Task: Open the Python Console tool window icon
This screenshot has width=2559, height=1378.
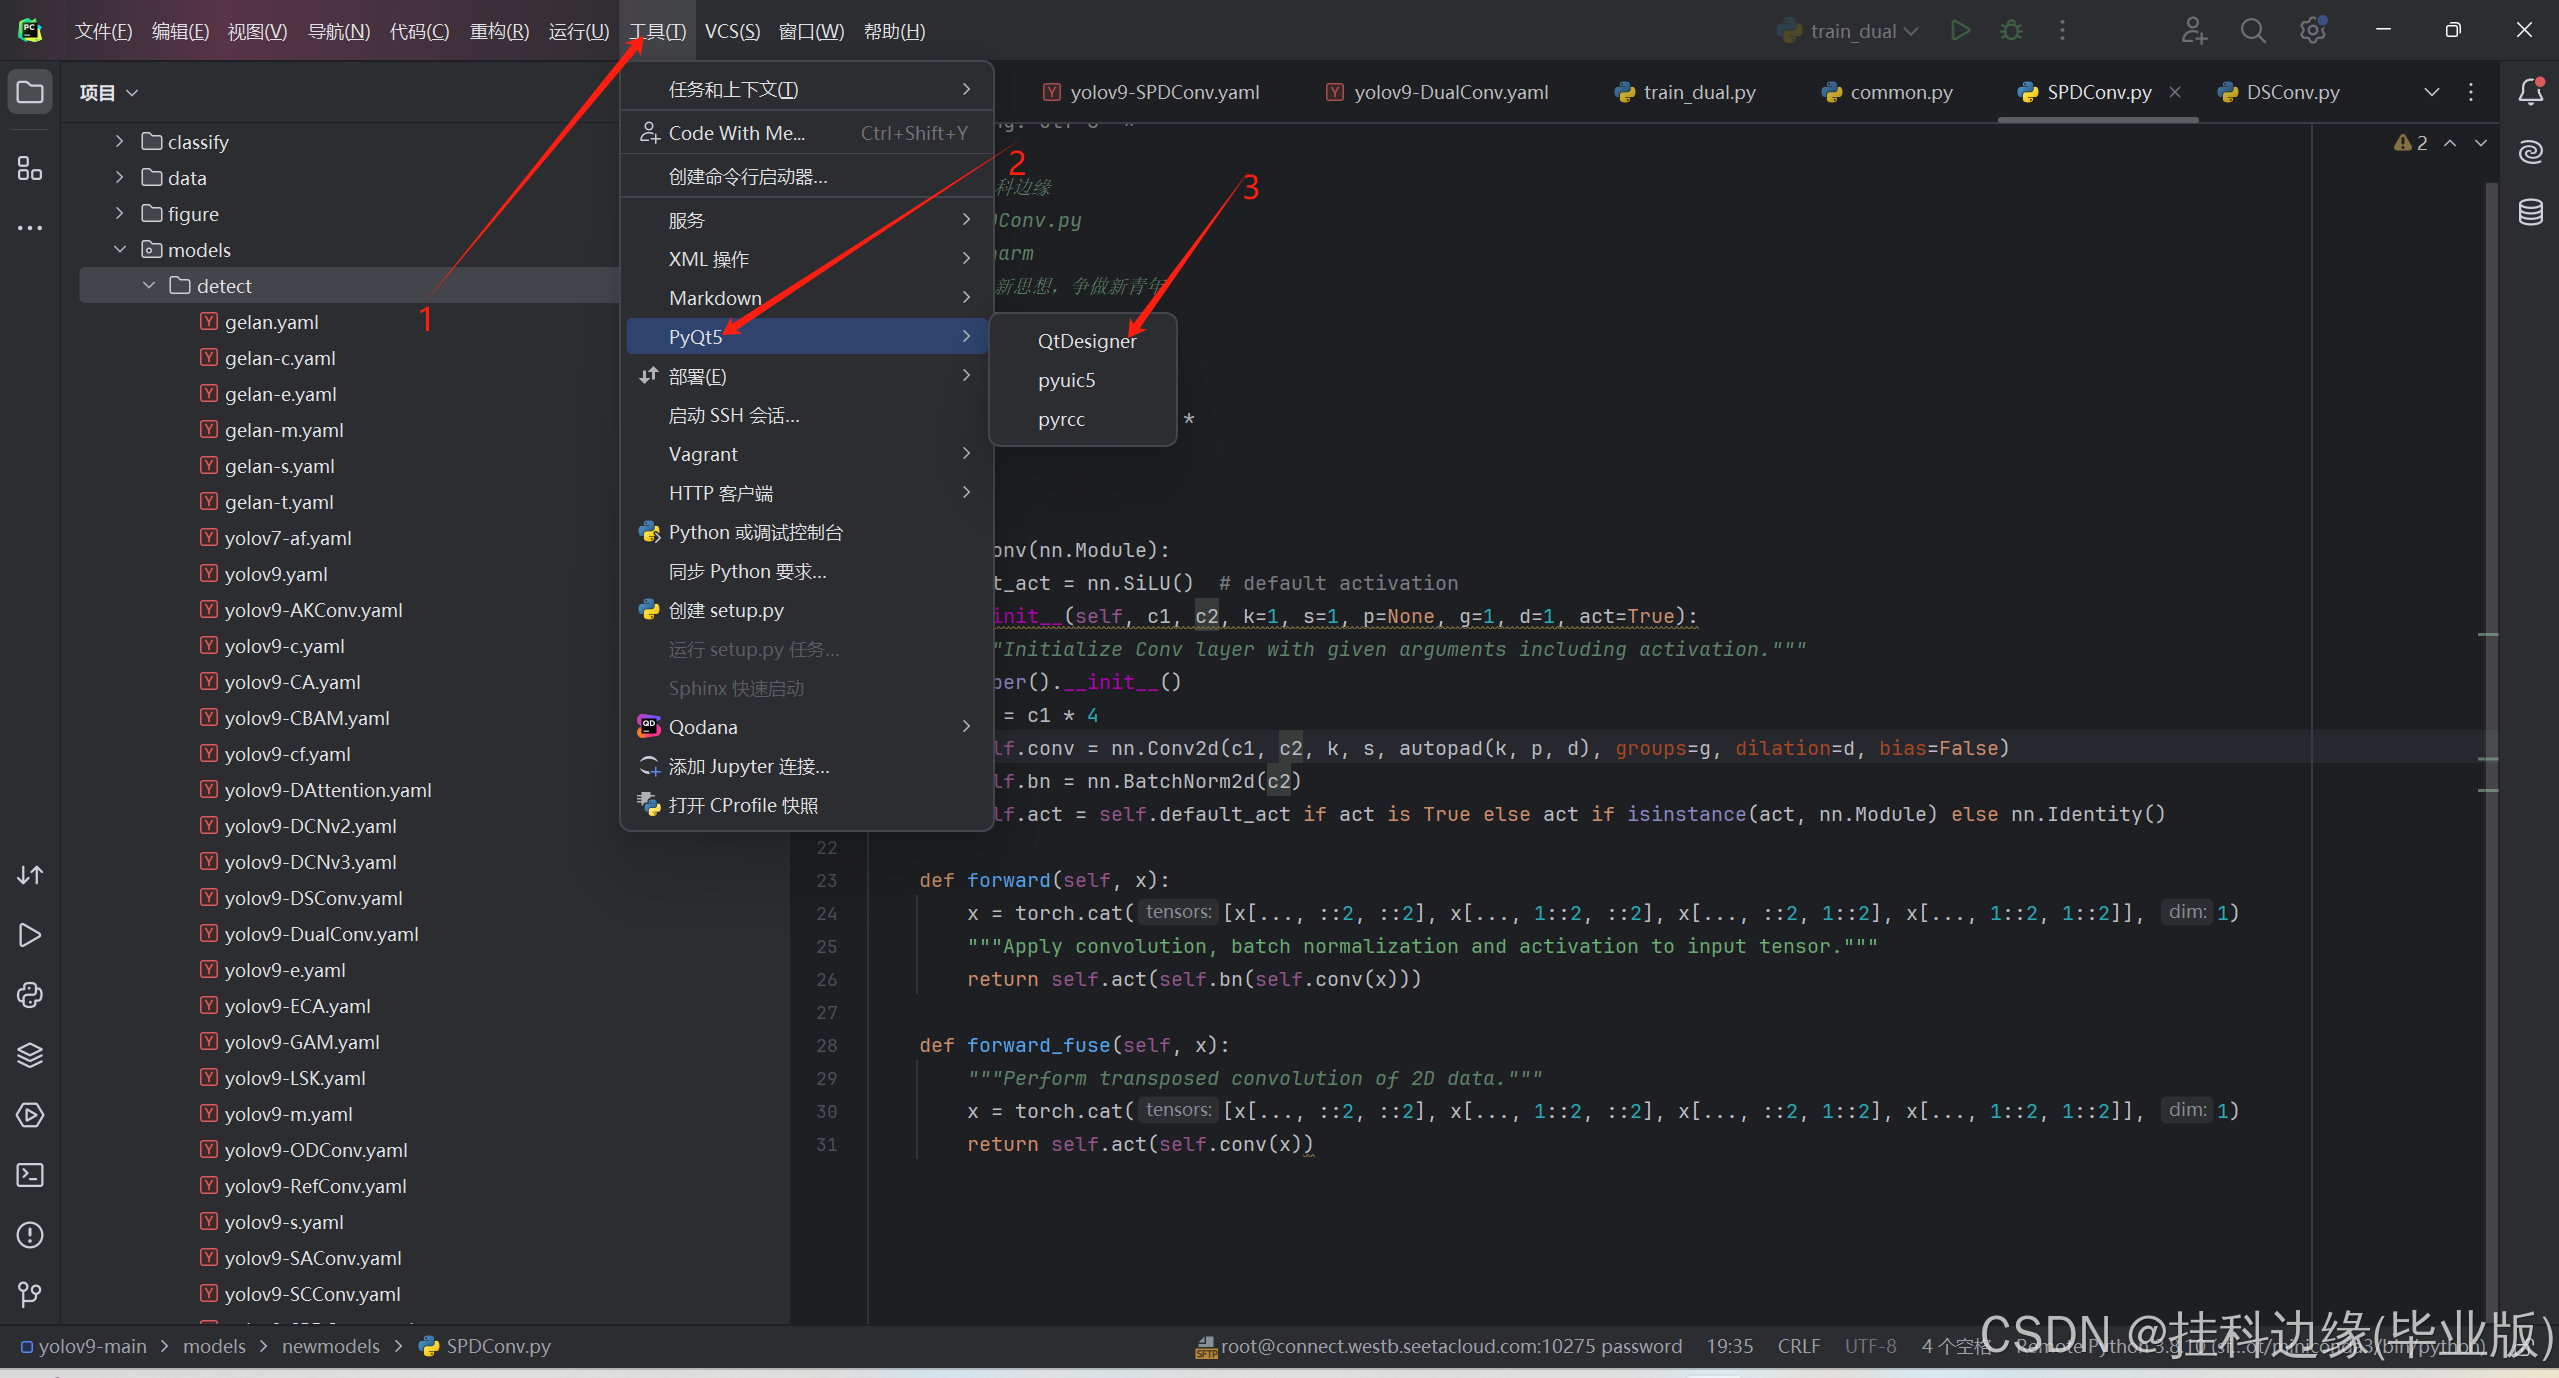Action: (x=30, y=995)
